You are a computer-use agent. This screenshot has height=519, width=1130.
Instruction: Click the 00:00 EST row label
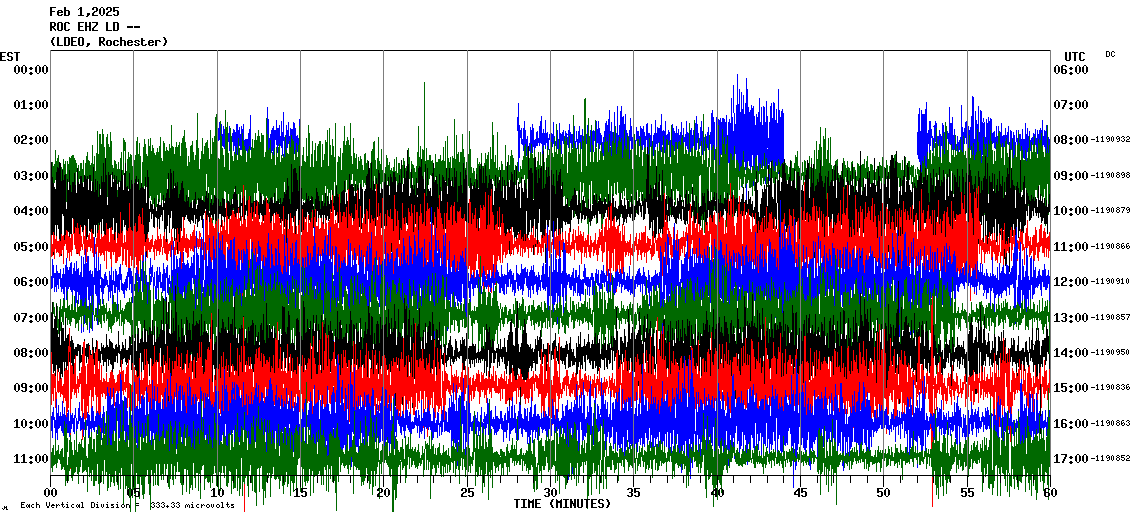pyautogui.click(x=31, y=69)
